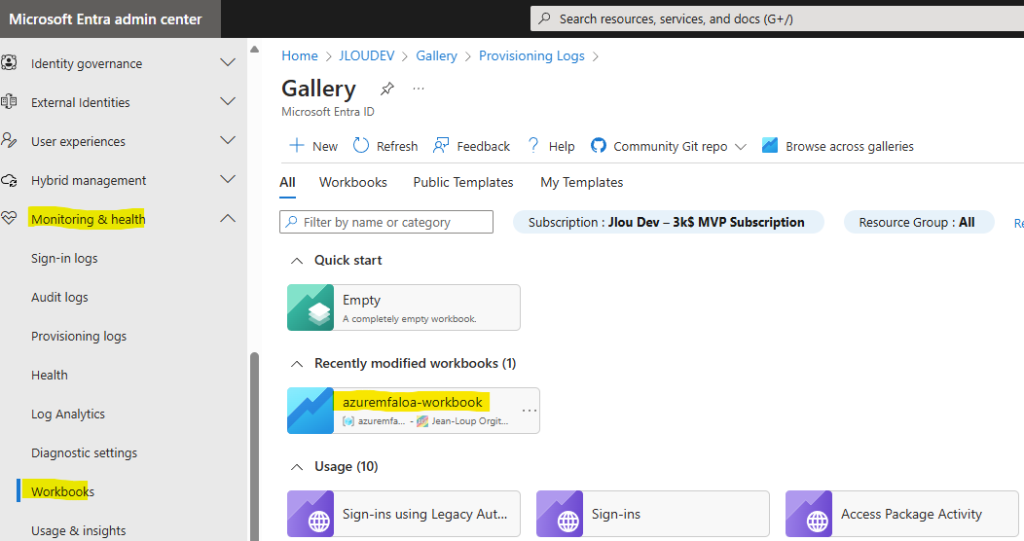Click the Help toolbar button label
1024x541 pixels.
pos(562,146)
